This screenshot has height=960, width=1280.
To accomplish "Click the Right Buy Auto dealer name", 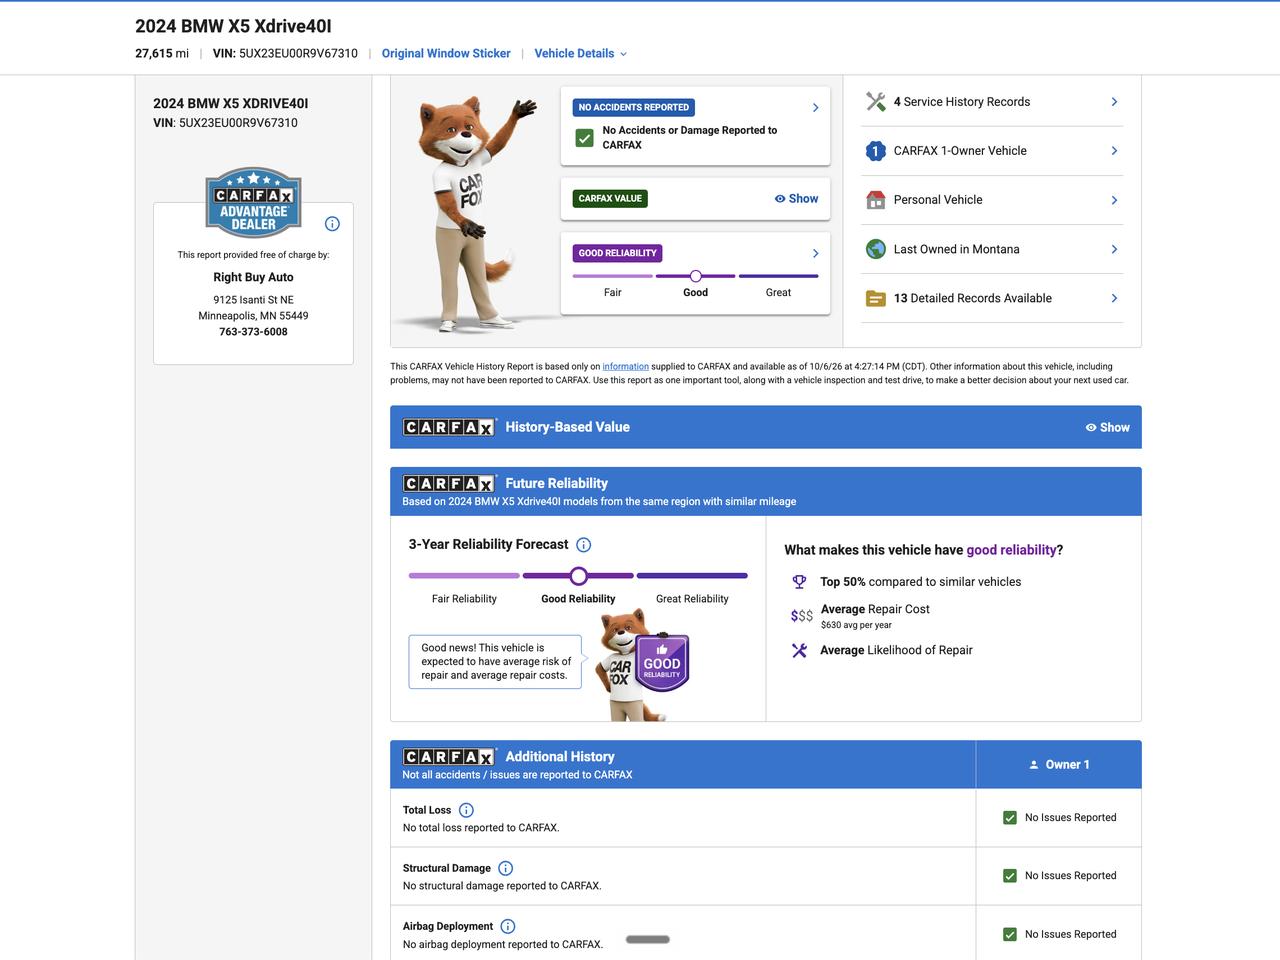I will [x=253, y=278].
